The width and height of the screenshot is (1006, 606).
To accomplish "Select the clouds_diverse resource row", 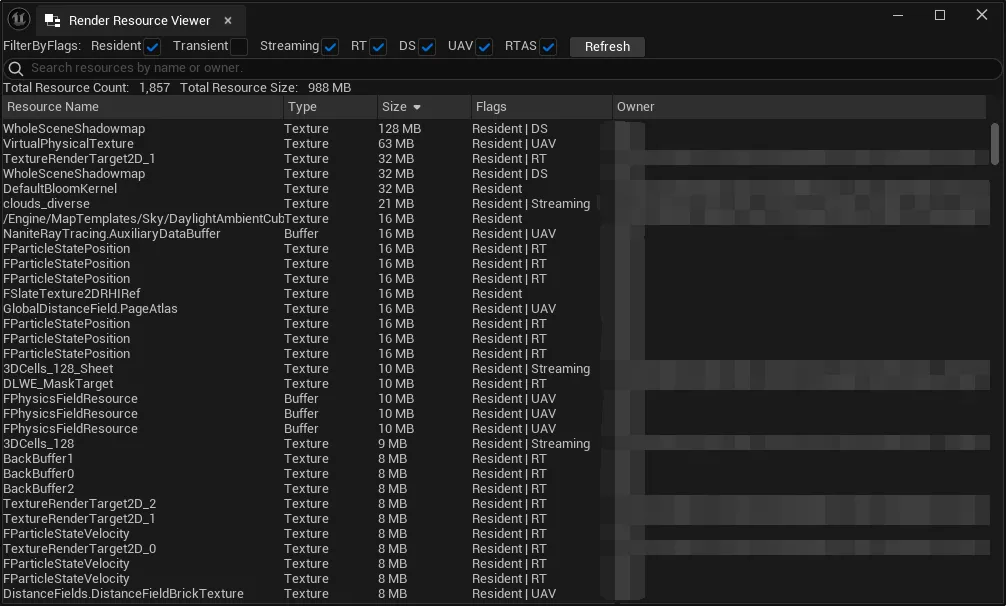I will (x=495, y=204).
